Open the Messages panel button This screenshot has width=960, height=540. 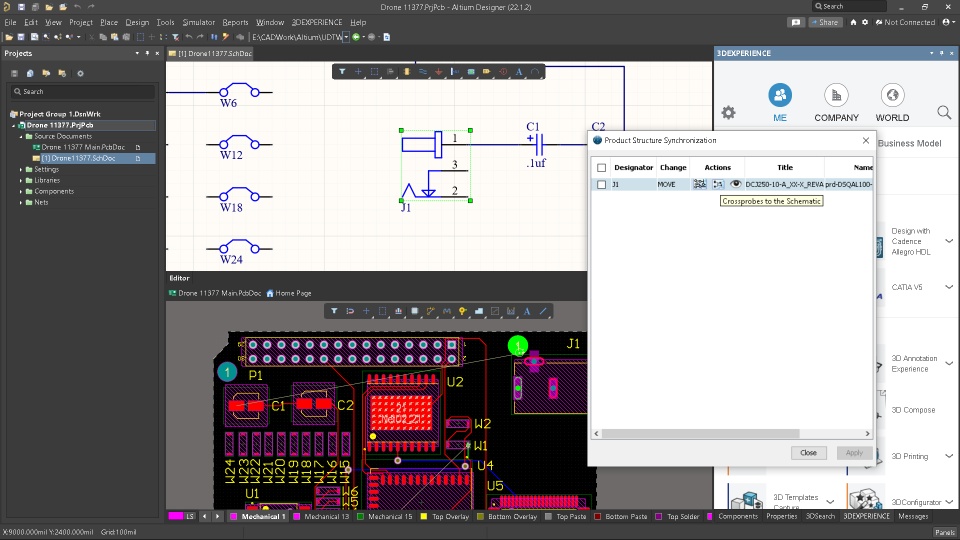[913, 516]
